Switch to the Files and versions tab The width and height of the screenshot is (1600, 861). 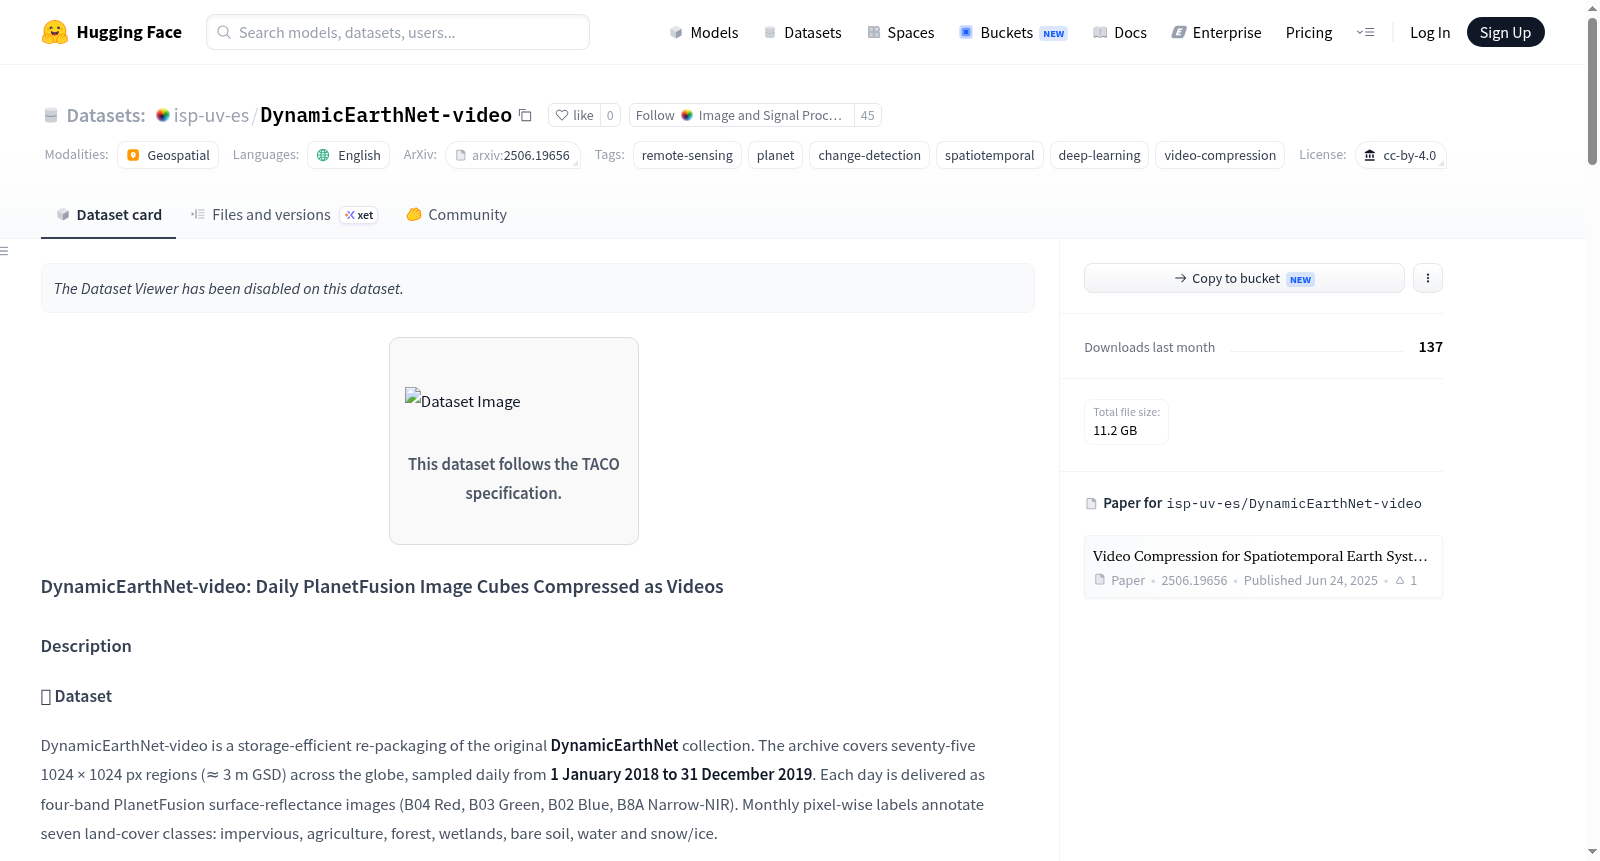(284, 214)
